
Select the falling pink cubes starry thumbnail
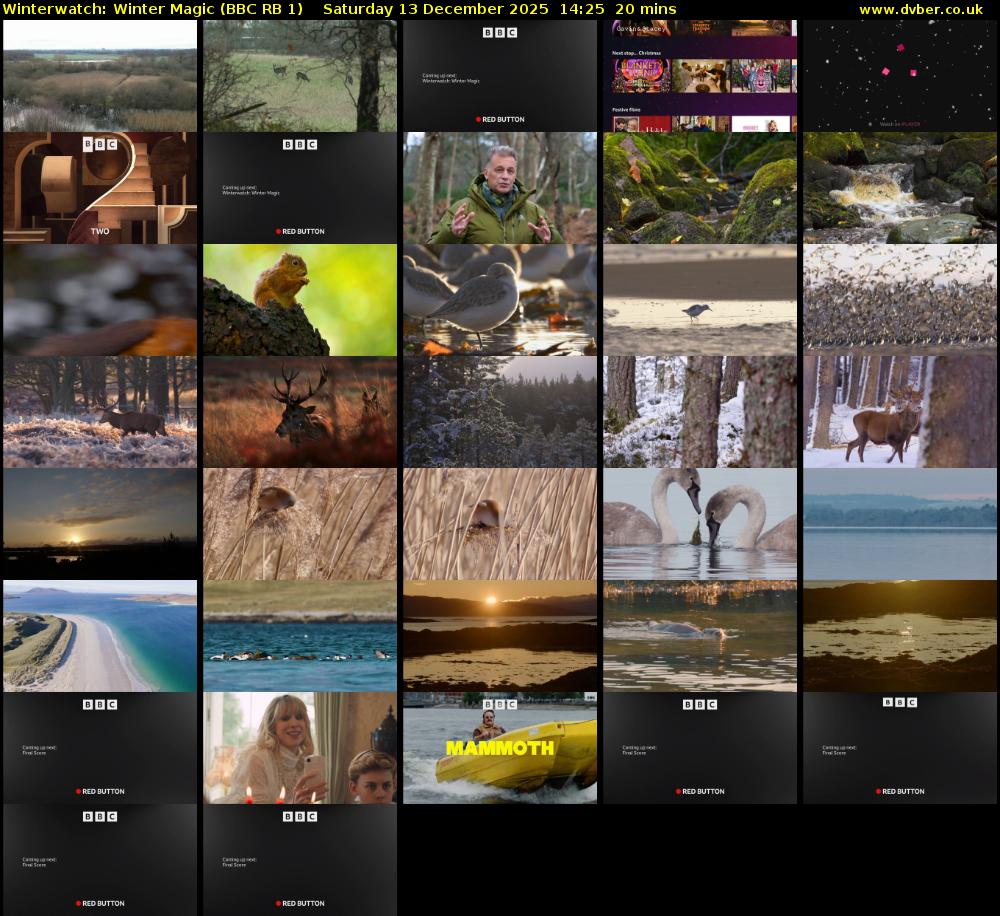click(x=900, y=76)
